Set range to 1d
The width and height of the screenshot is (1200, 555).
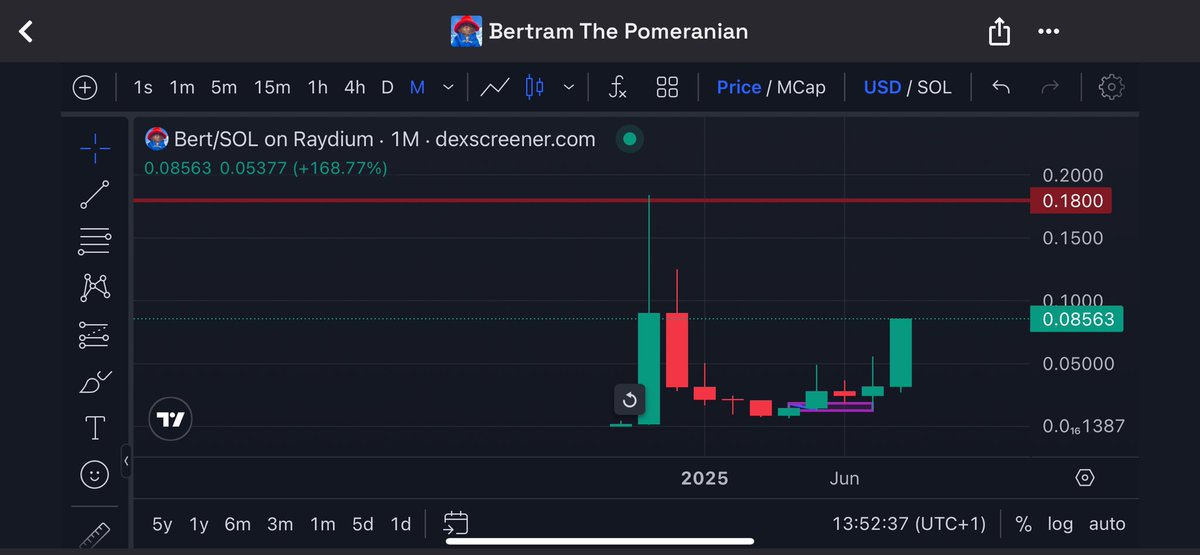click(401, 524)
